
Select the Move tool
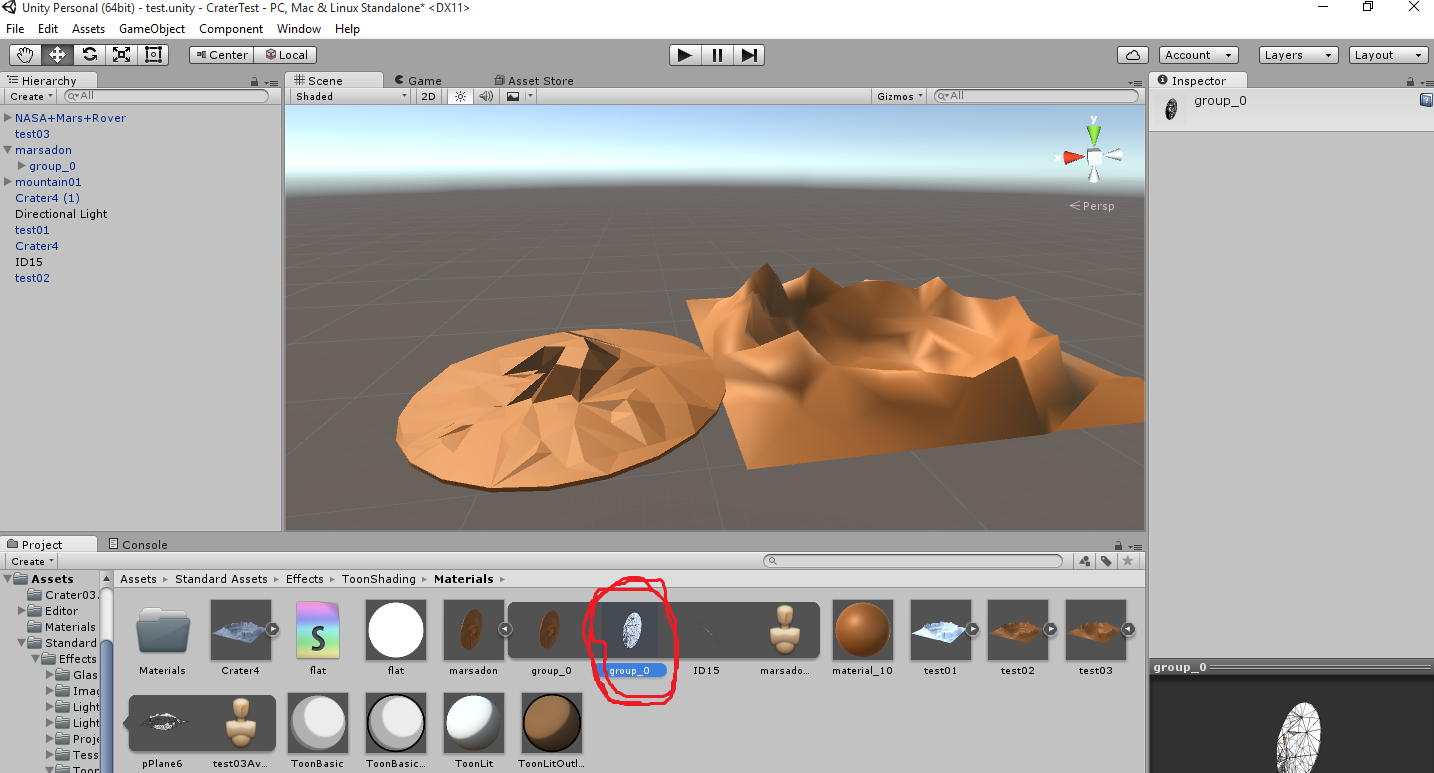point(57,55)
